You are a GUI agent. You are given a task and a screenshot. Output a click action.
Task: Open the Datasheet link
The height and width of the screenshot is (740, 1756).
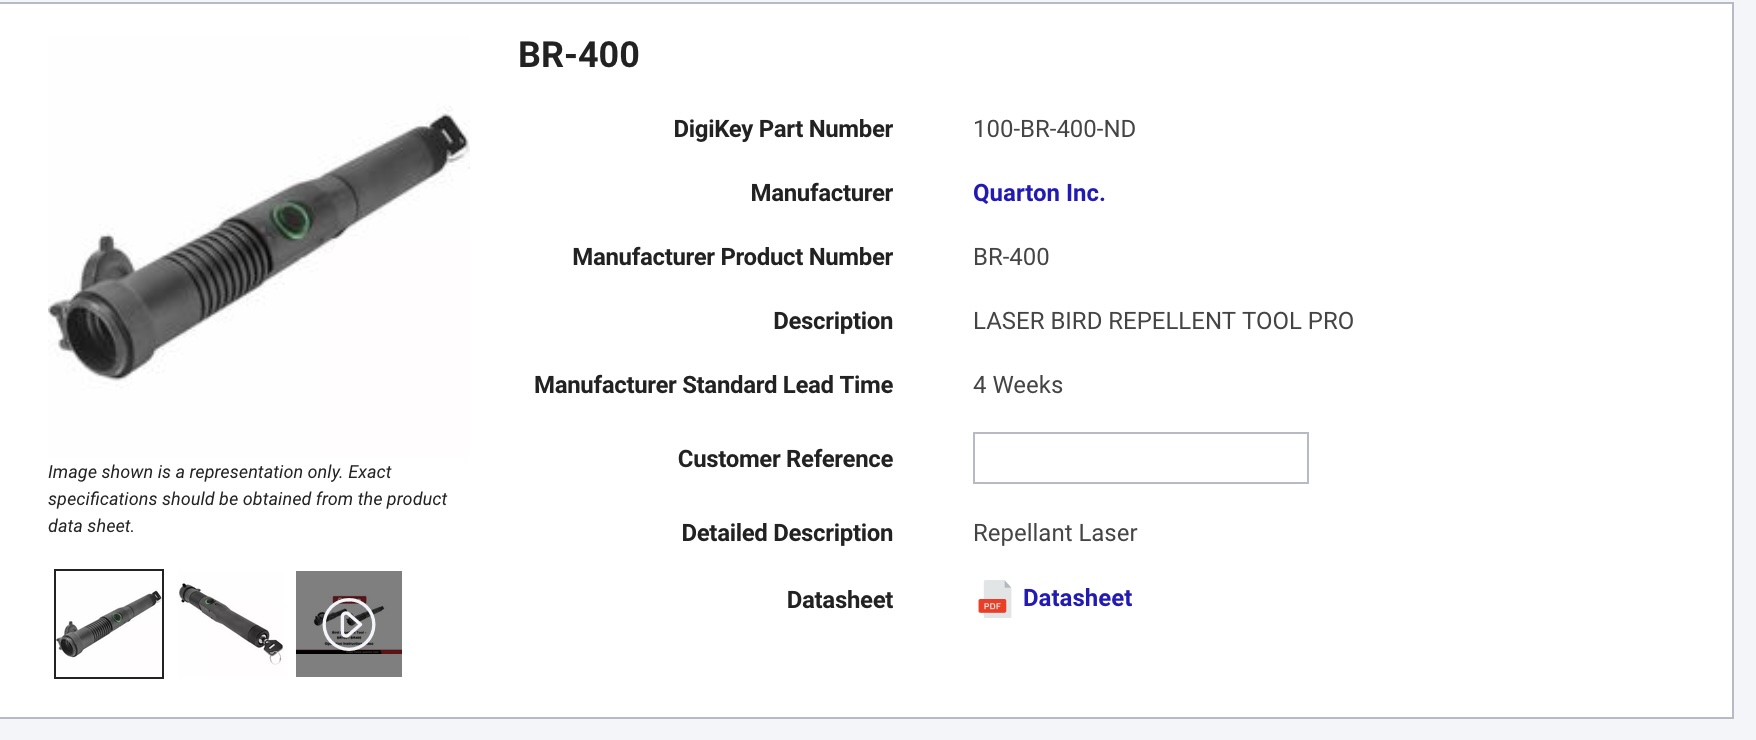1077,598
